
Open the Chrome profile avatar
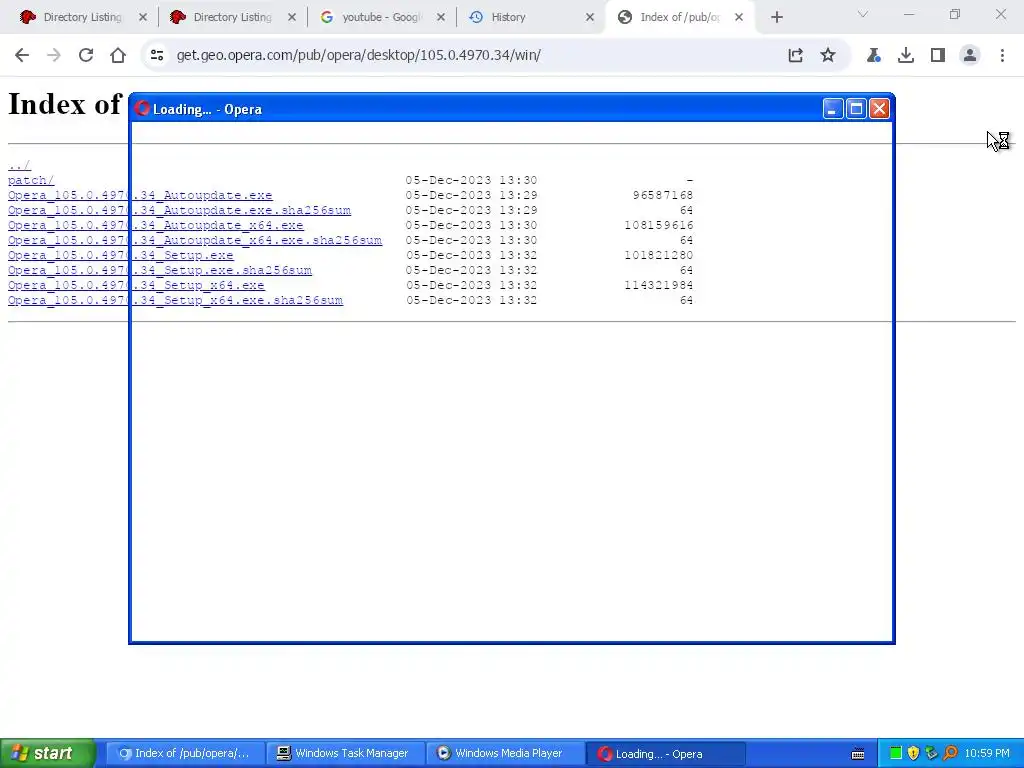(x=970, y=56)
